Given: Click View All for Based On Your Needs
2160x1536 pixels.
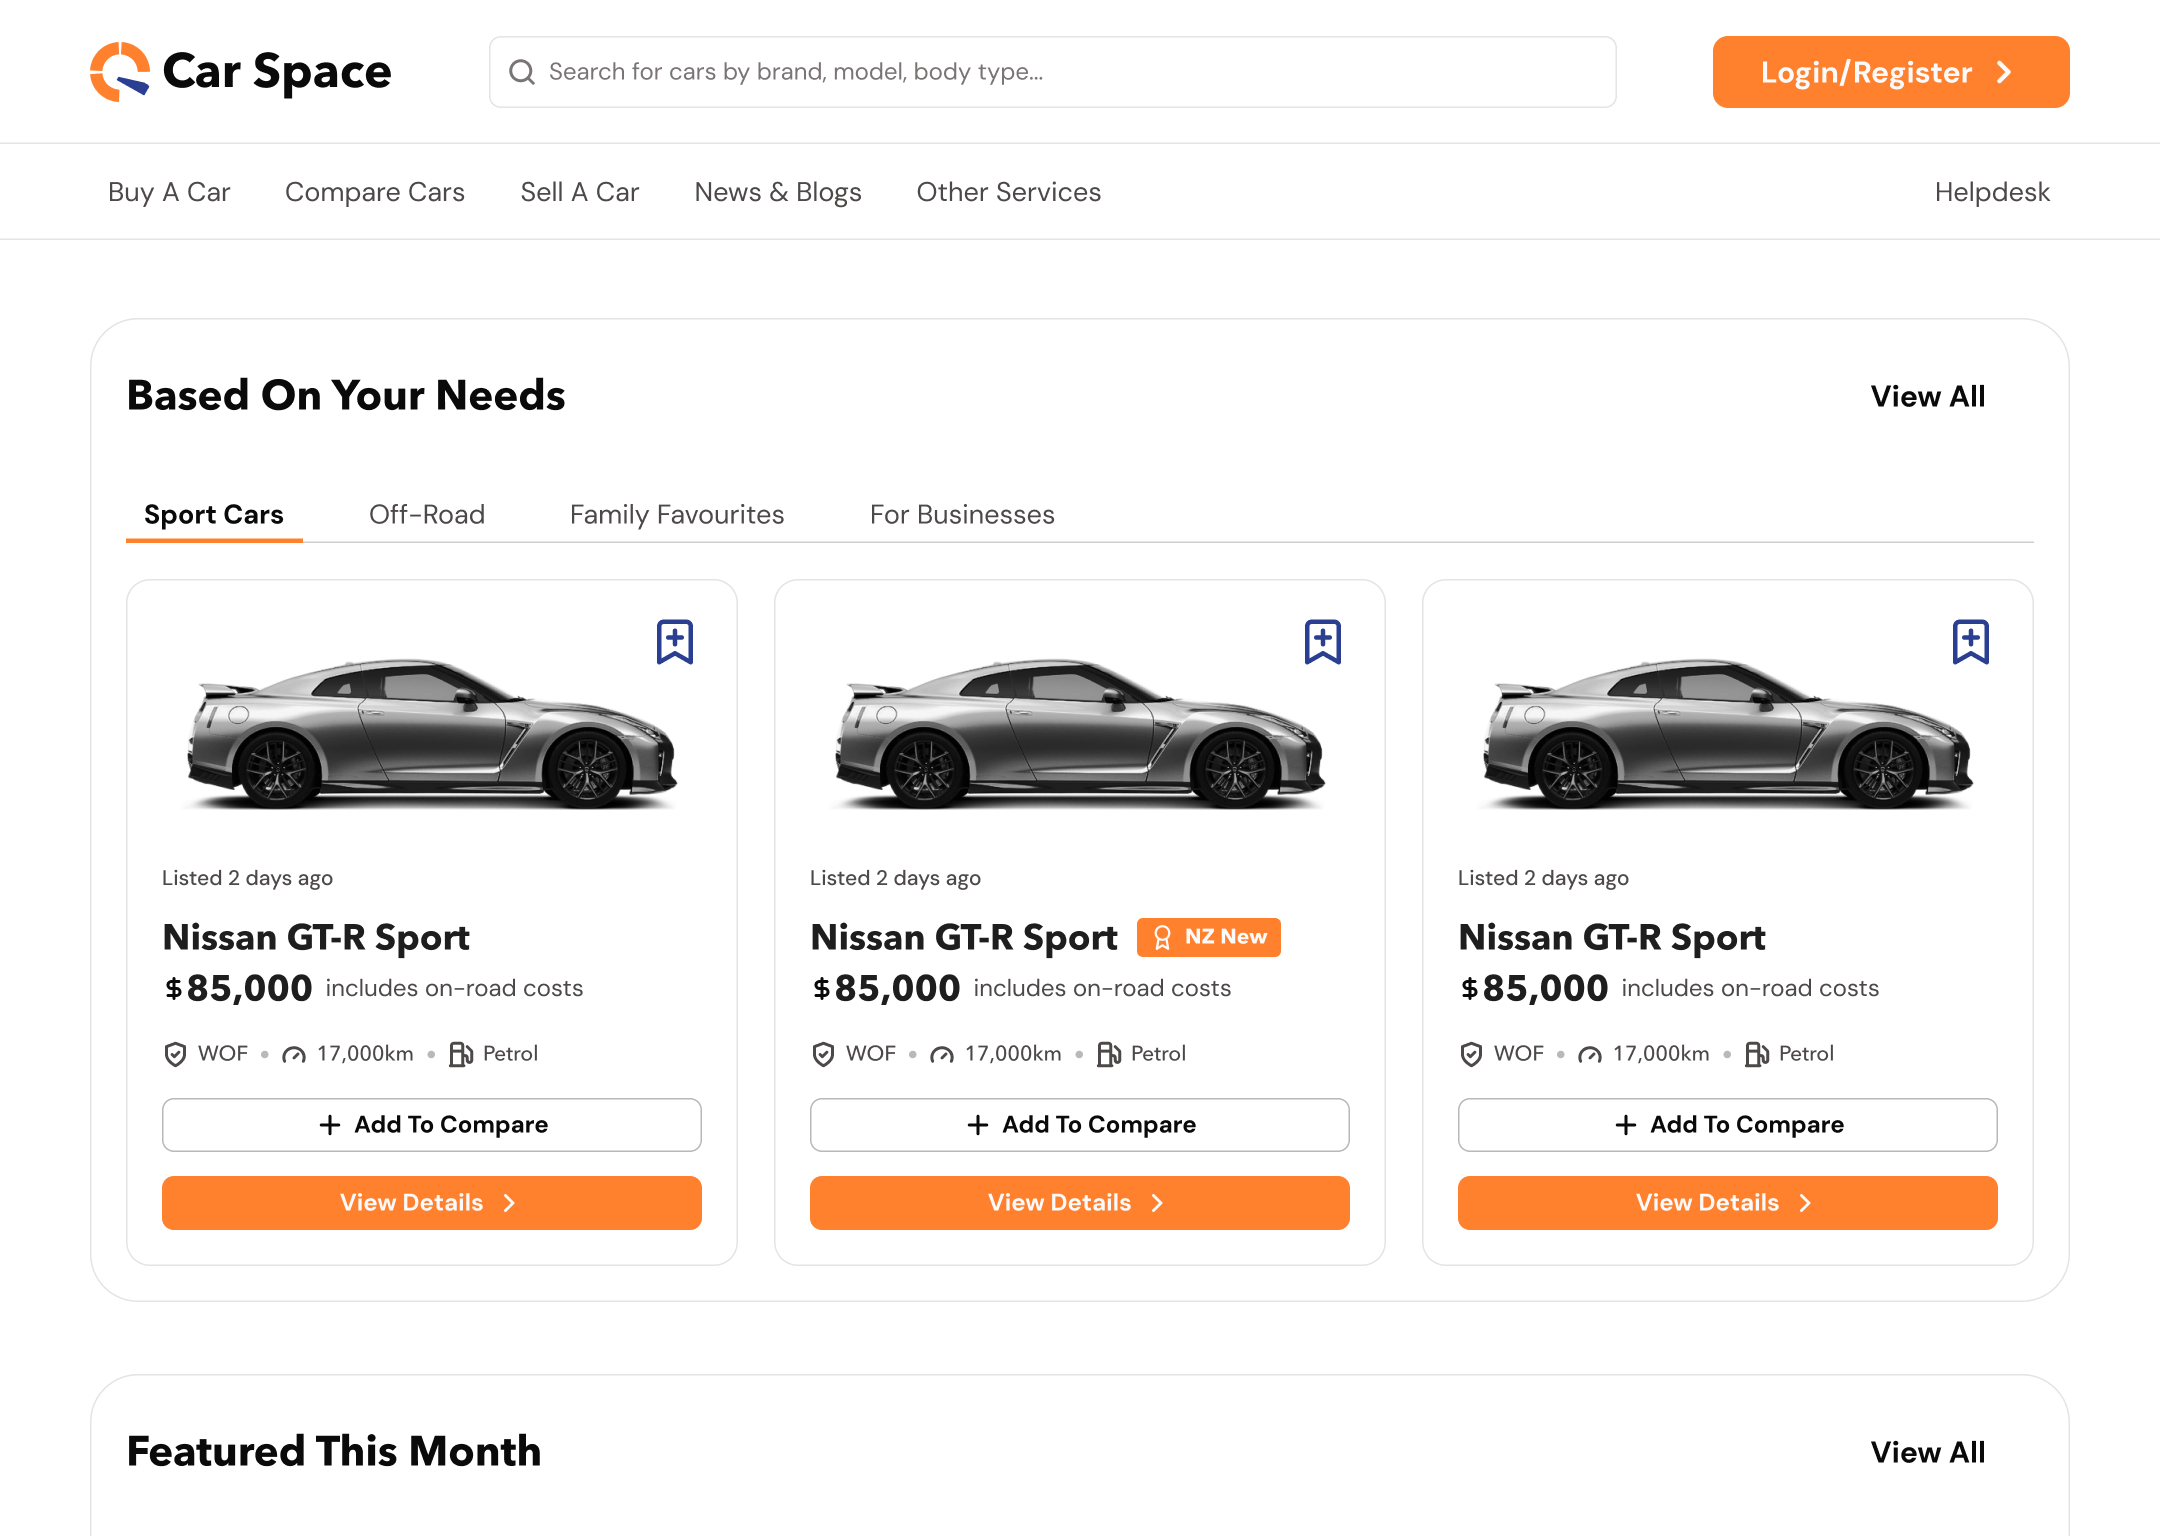Looking at the screenshot, I should pyautogui.click(x=1928, y=396).
